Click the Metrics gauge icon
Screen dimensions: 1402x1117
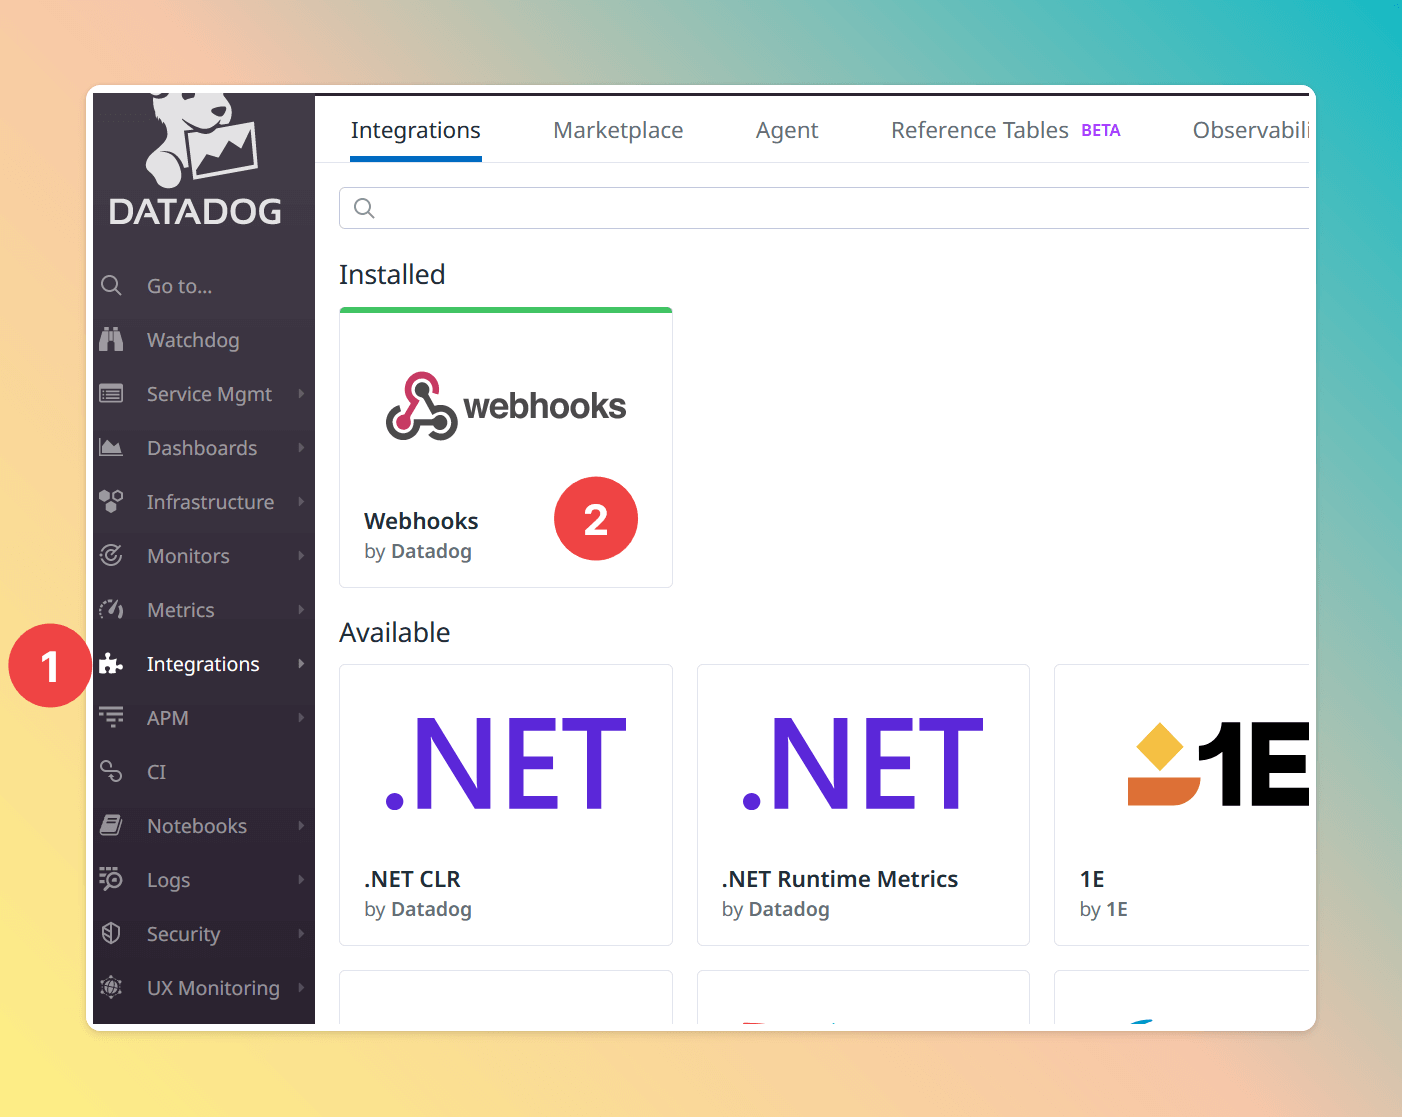tap(111, 610)
